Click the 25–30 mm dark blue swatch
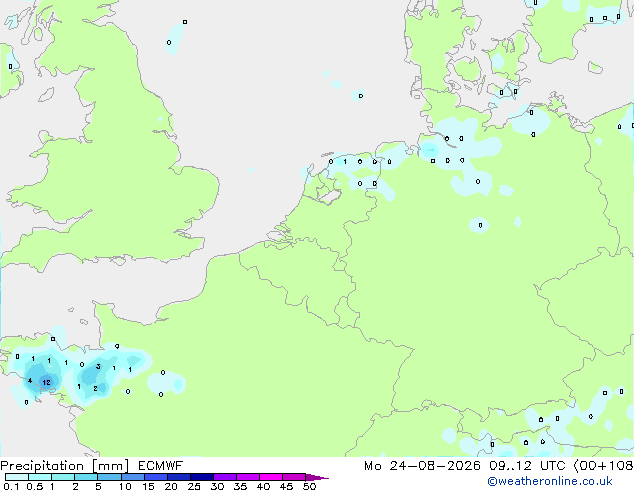This screenshot has width=634, height=490. 202,477
